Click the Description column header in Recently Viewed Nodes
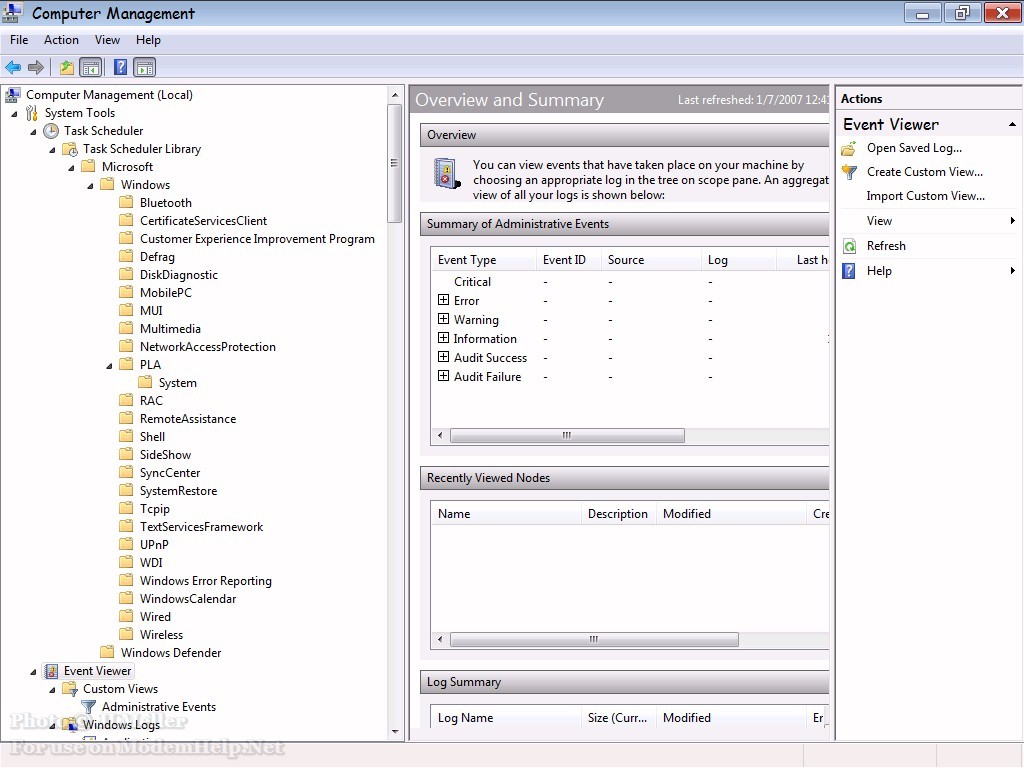Viewport: 1024px width, 768px height. 618,514
